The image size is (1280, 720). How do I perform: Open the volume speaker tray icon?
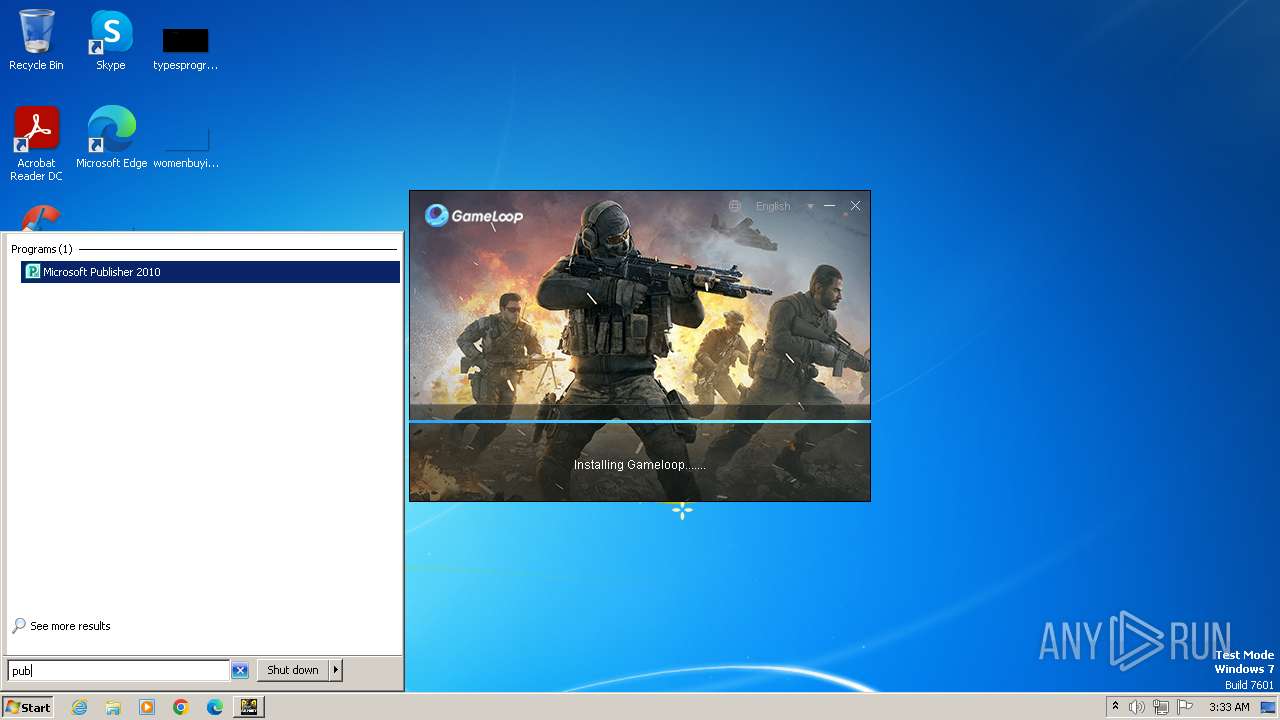click(1137, 707)
